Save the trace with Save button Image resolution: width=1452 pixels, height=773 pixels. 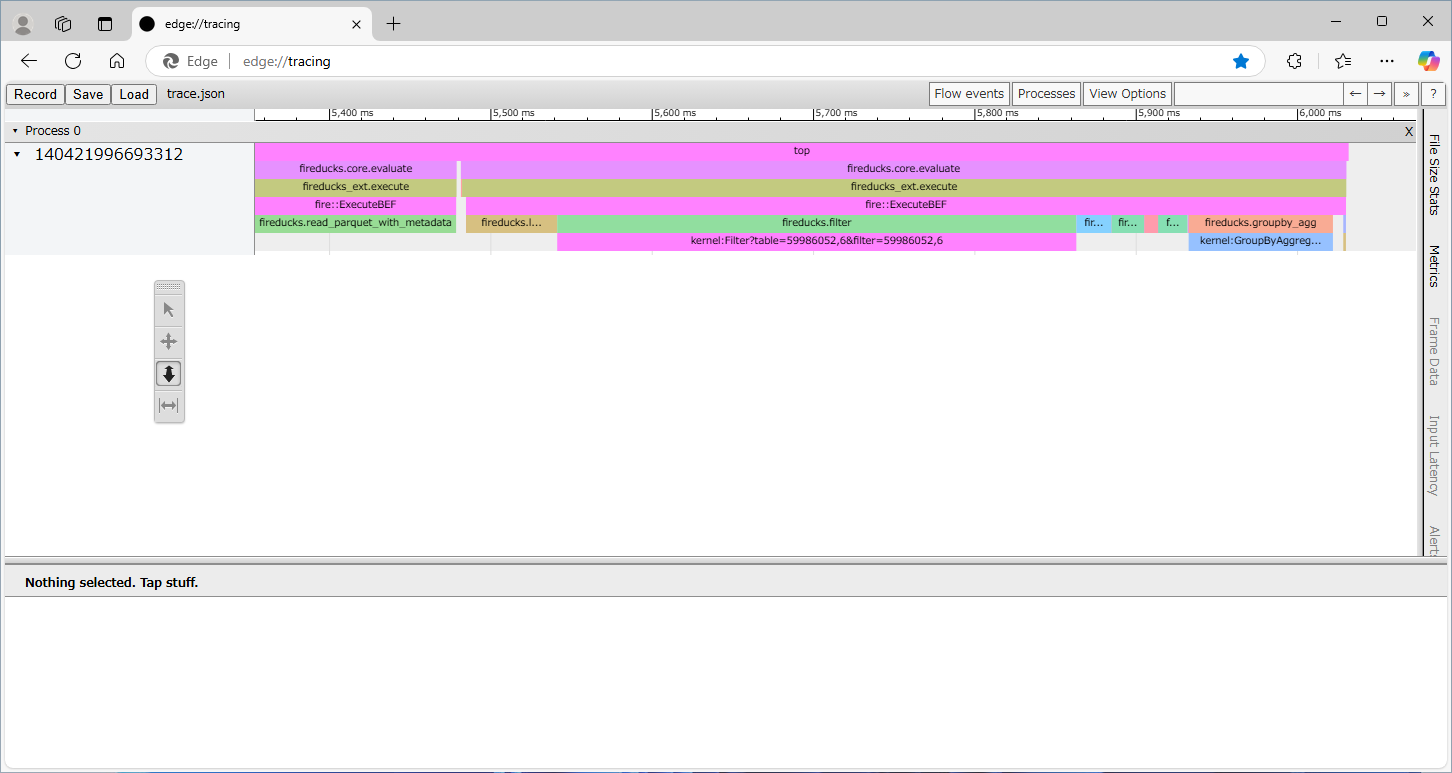(88, 95)
